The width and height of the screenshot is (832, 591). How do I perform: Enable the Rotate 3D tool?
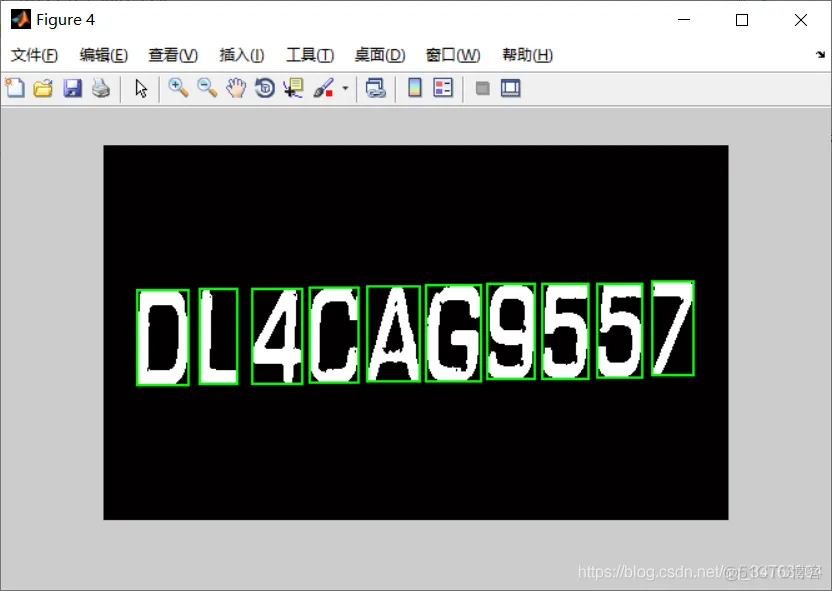(x=265, y=88)
